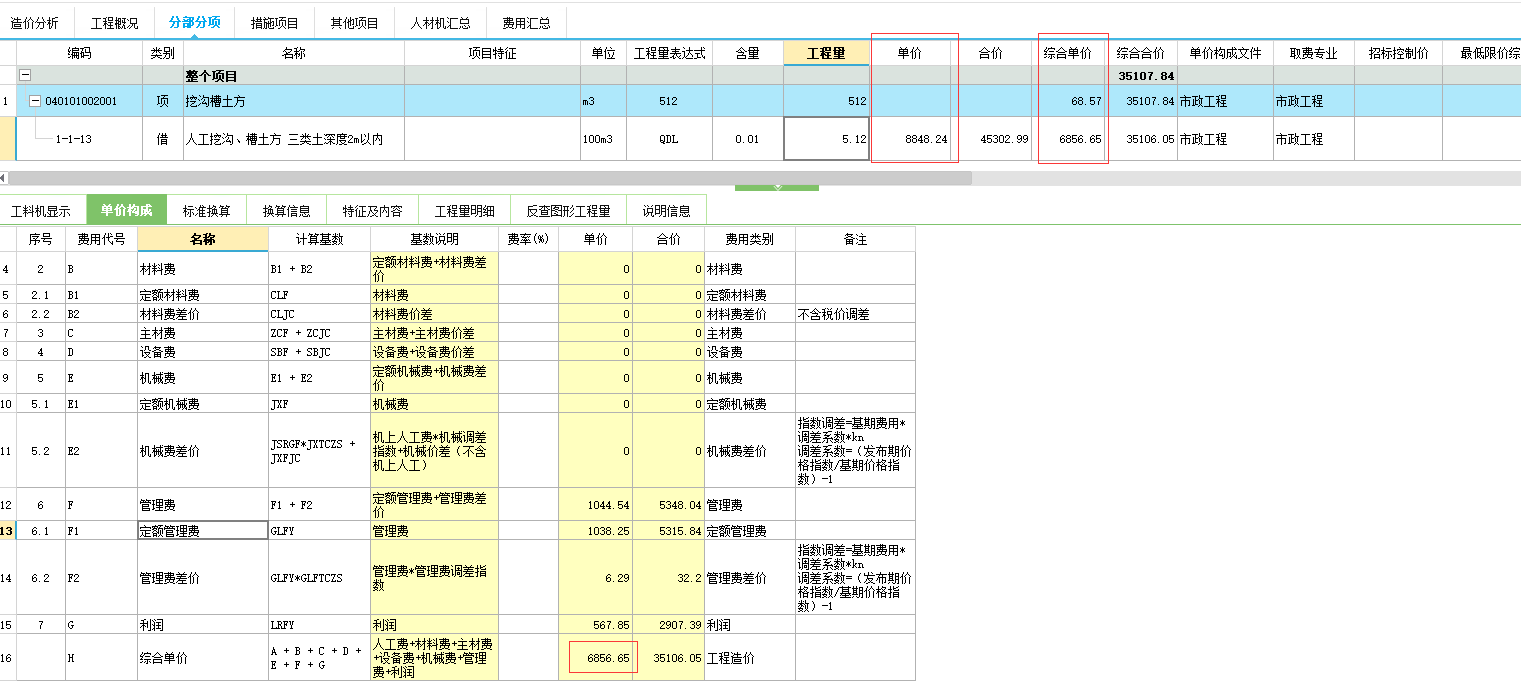Viewport: 1521px width, 686px height.
Task: Click the panel splitter collapse arrow
Action: click(777, 187)
